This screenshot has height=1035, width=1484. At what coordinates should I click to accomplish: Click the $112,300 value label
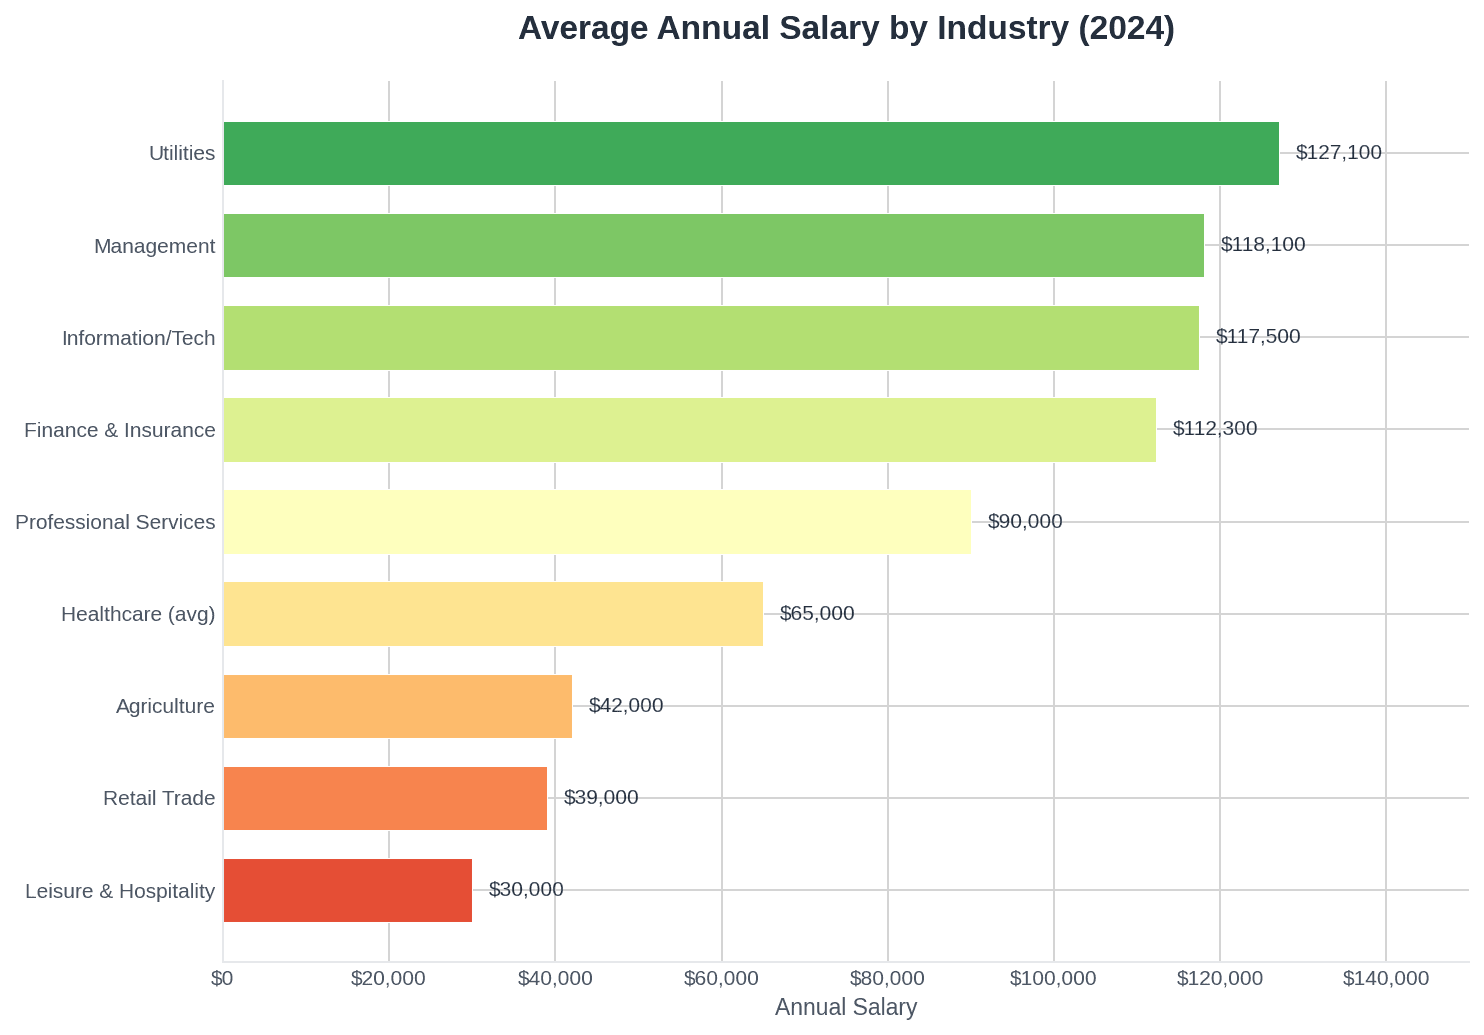point(1215,428)
